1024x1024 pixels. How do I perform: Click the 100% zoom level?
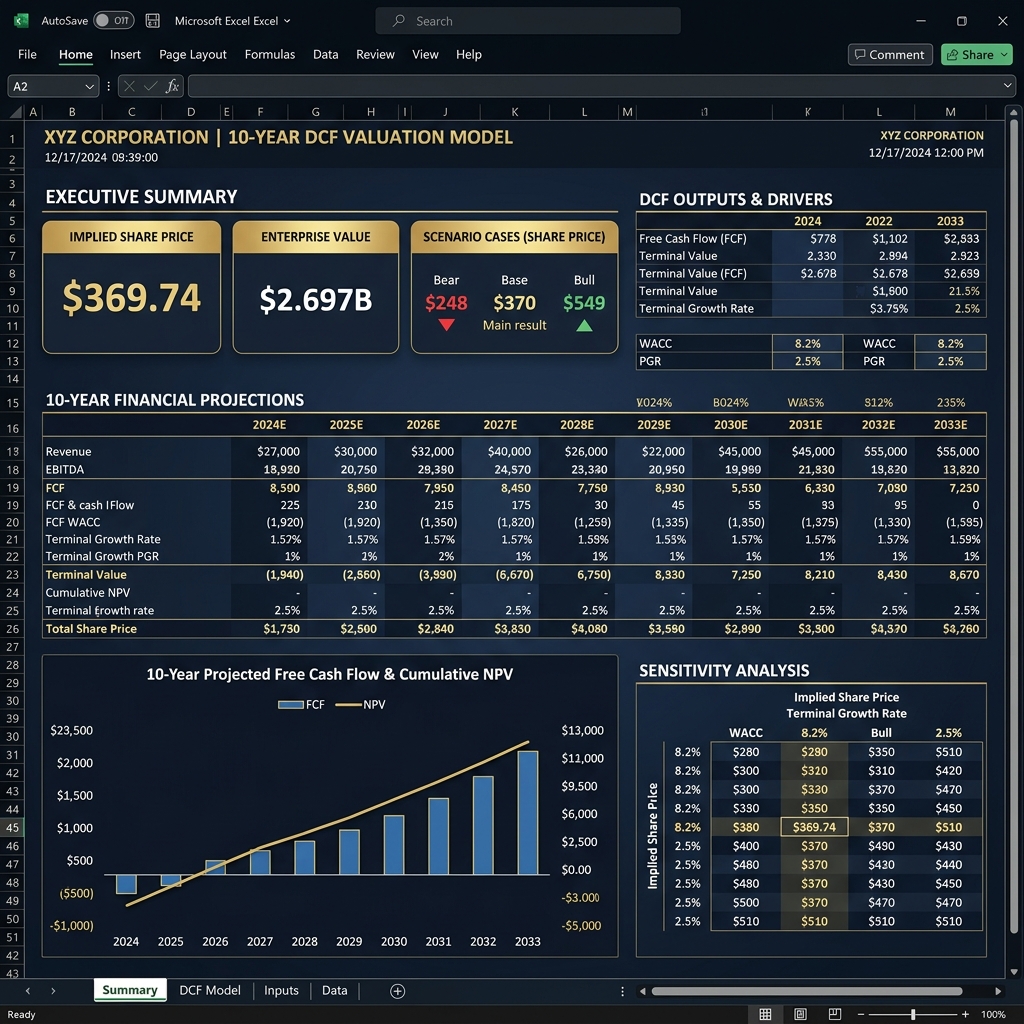point(993,1014)
